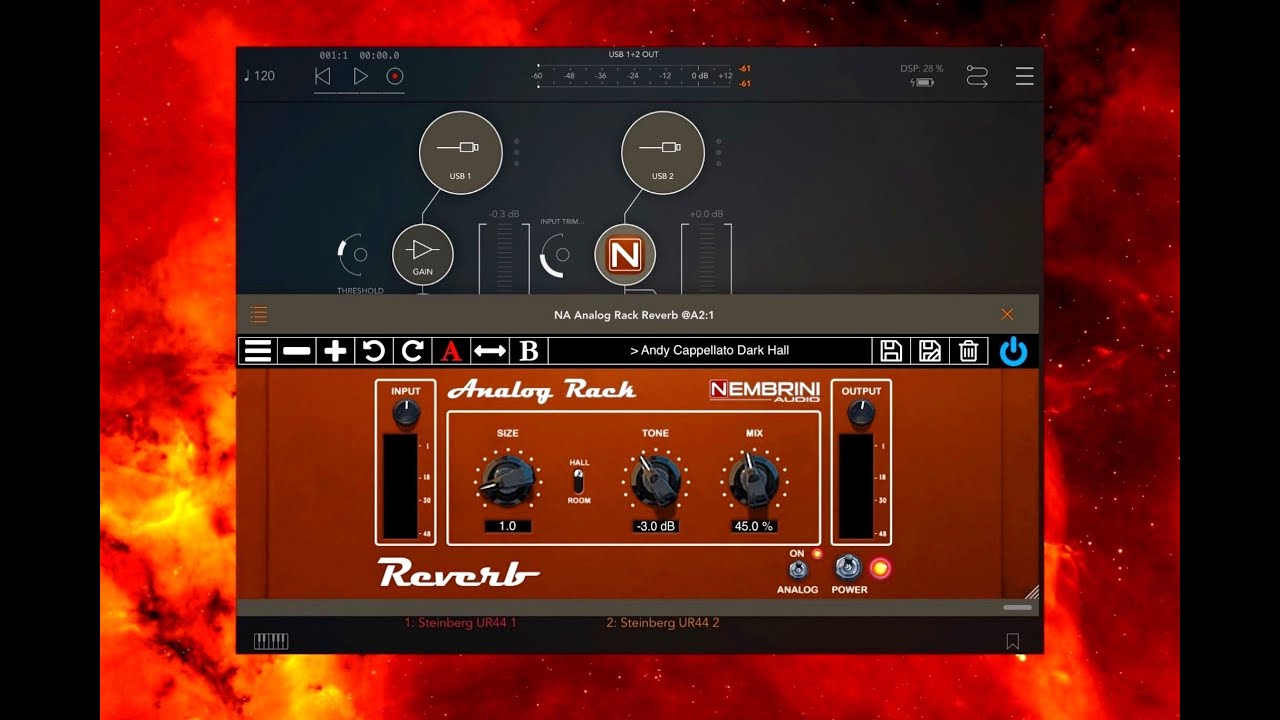Click the Nembrini Audio logo
The width and height of the screenshot is (1280, 720).
point(765,390)
